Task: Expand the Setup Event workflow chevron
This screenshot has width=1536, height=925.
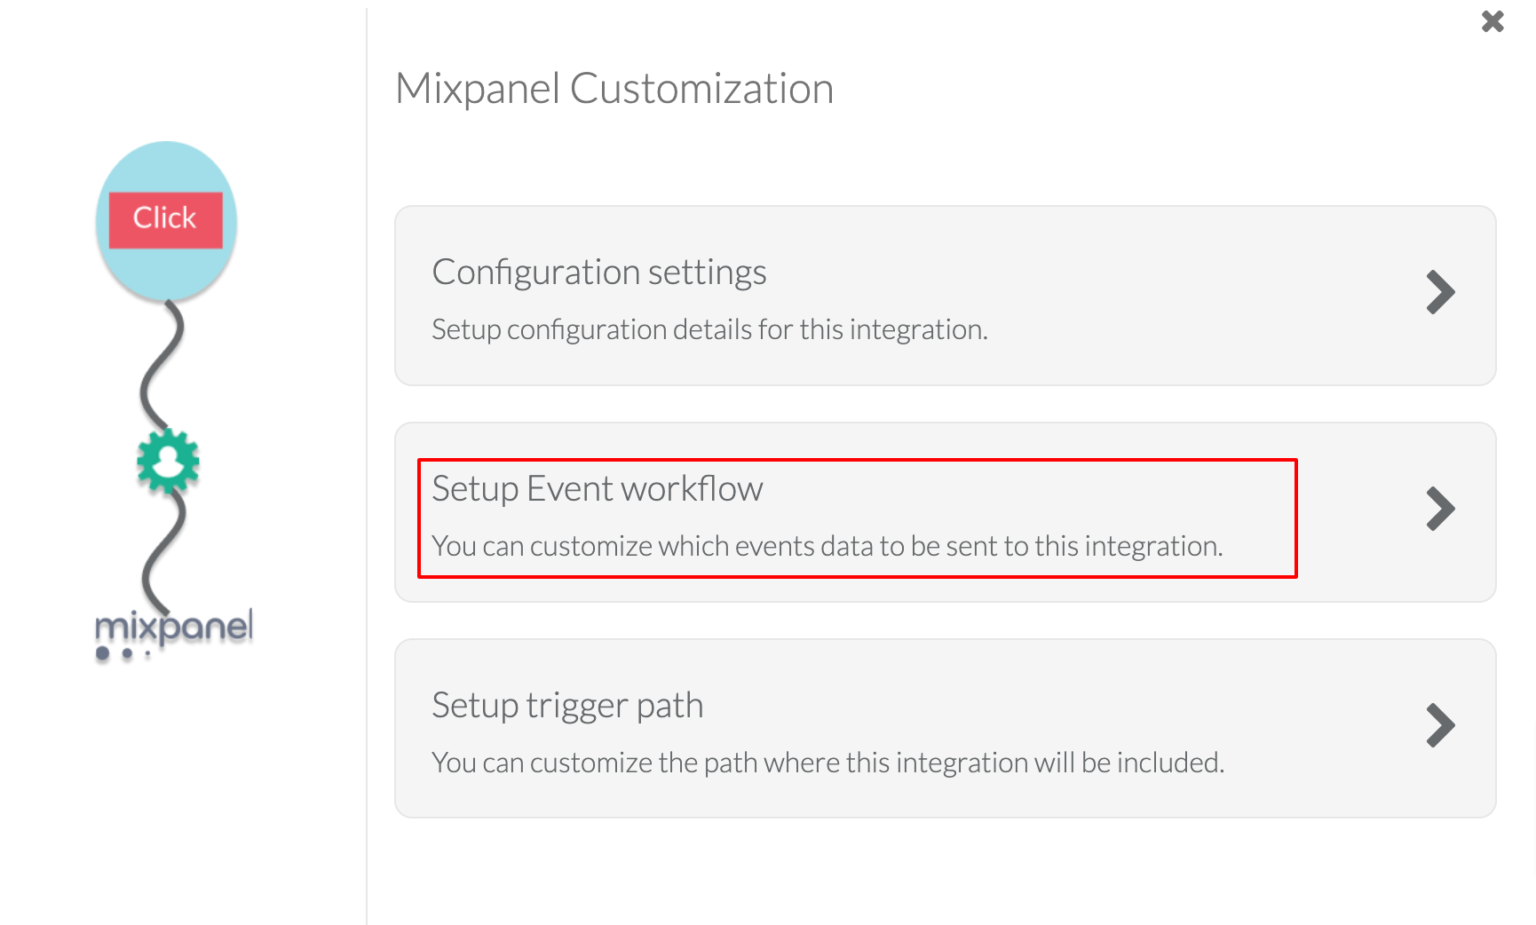Action: [x=1440, y=509]
